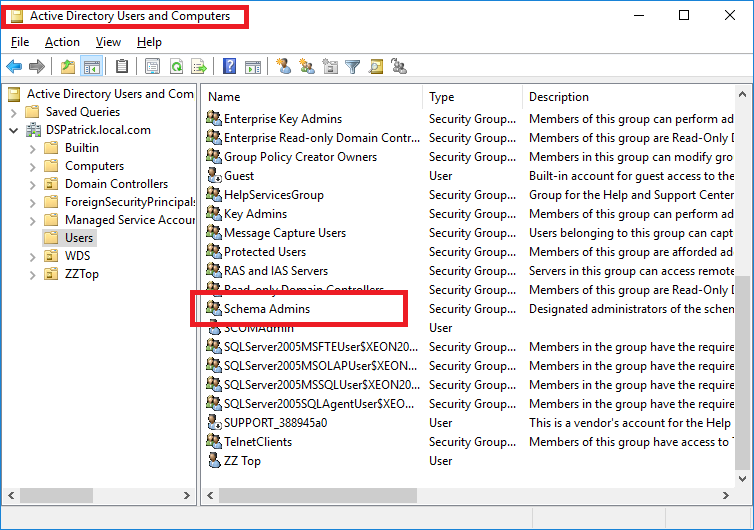This screenshot has width=754, height=530.
Task: Select Message Capture Users in the list
Action: click(285, 233)
